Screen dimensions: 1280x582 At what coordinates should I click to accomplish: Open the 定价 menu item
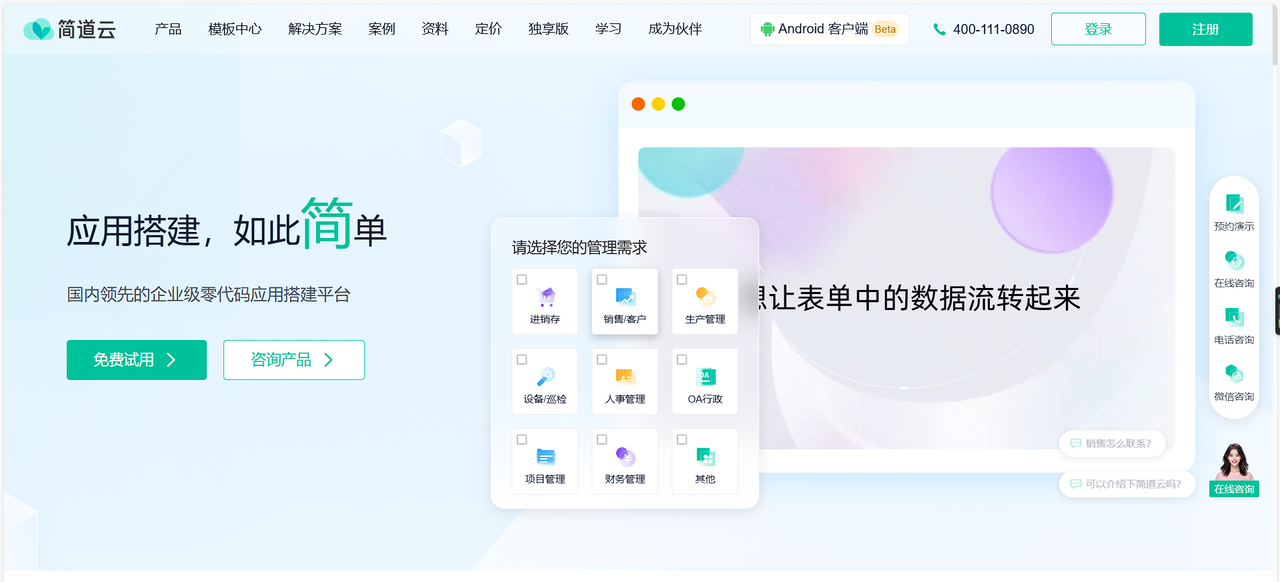click(x=489, y=29)
